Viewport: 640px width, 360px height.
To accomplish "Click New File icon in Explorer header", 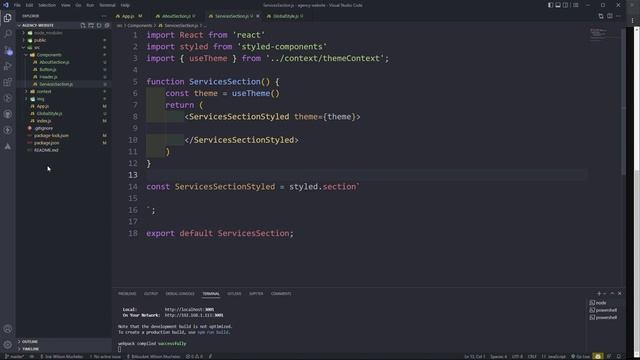I will point(83,25).
